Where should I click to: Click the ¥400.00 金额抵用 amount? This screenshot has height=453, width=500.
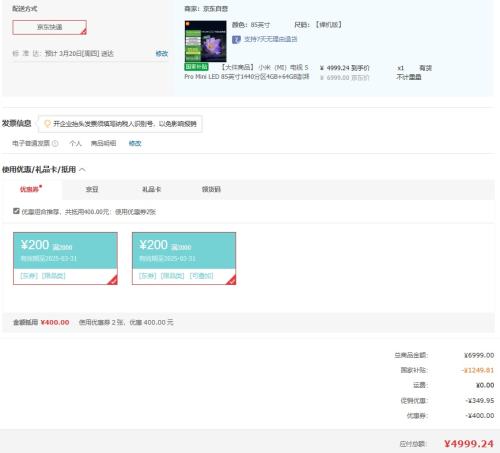click(55, 322)
